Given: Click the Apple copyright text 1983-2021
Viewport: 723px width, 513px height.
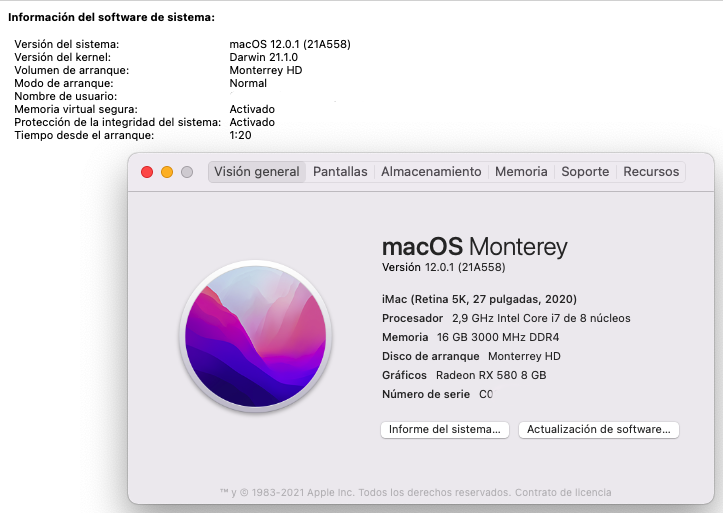Looking at the screenshot, I should pyautogui.click(x=278, y=492).
